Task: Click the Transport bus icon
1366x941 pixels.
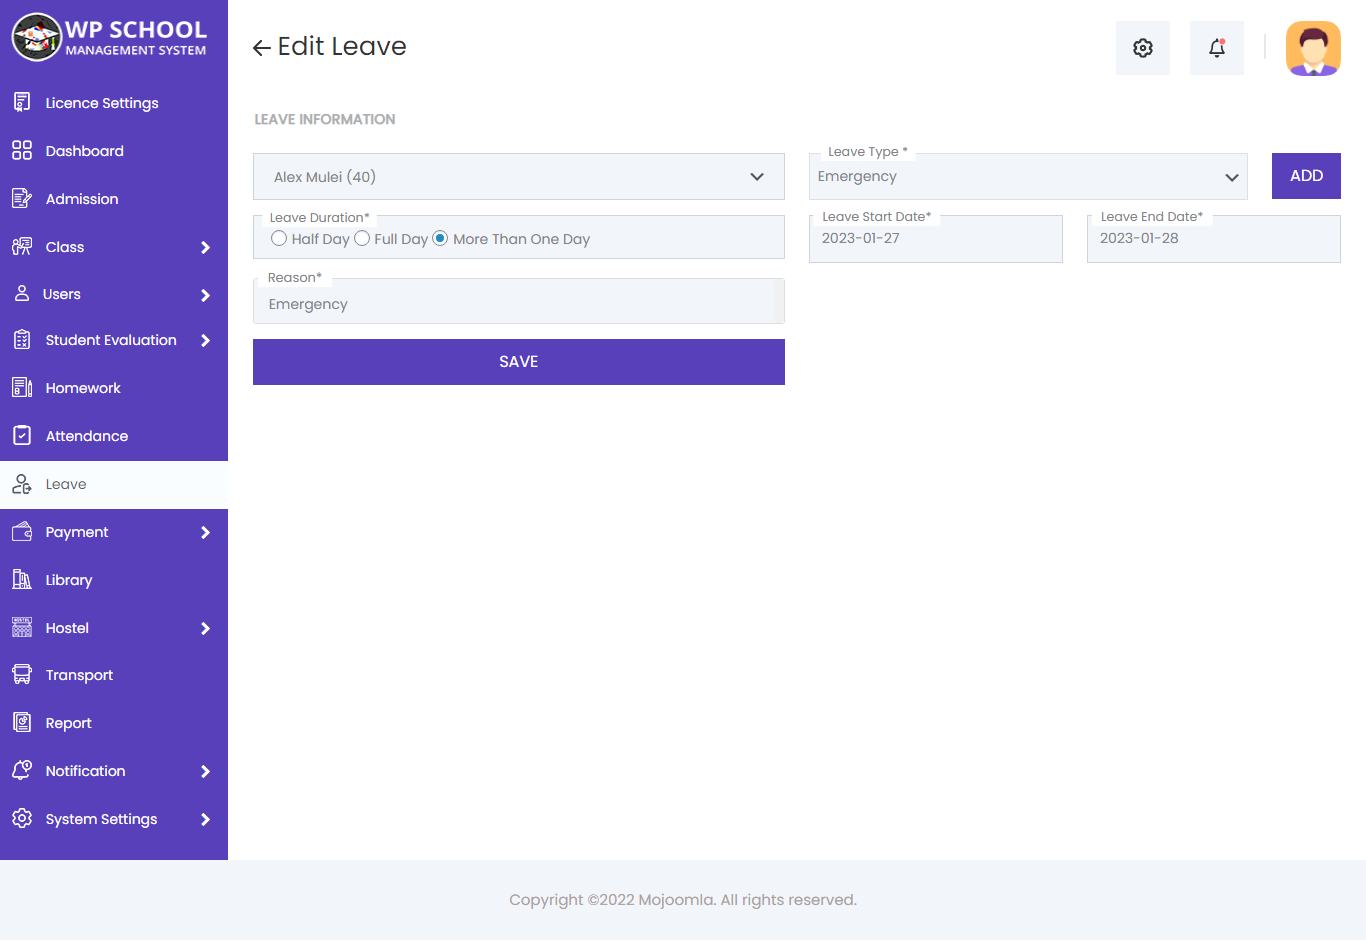Action: pos(22,674)
